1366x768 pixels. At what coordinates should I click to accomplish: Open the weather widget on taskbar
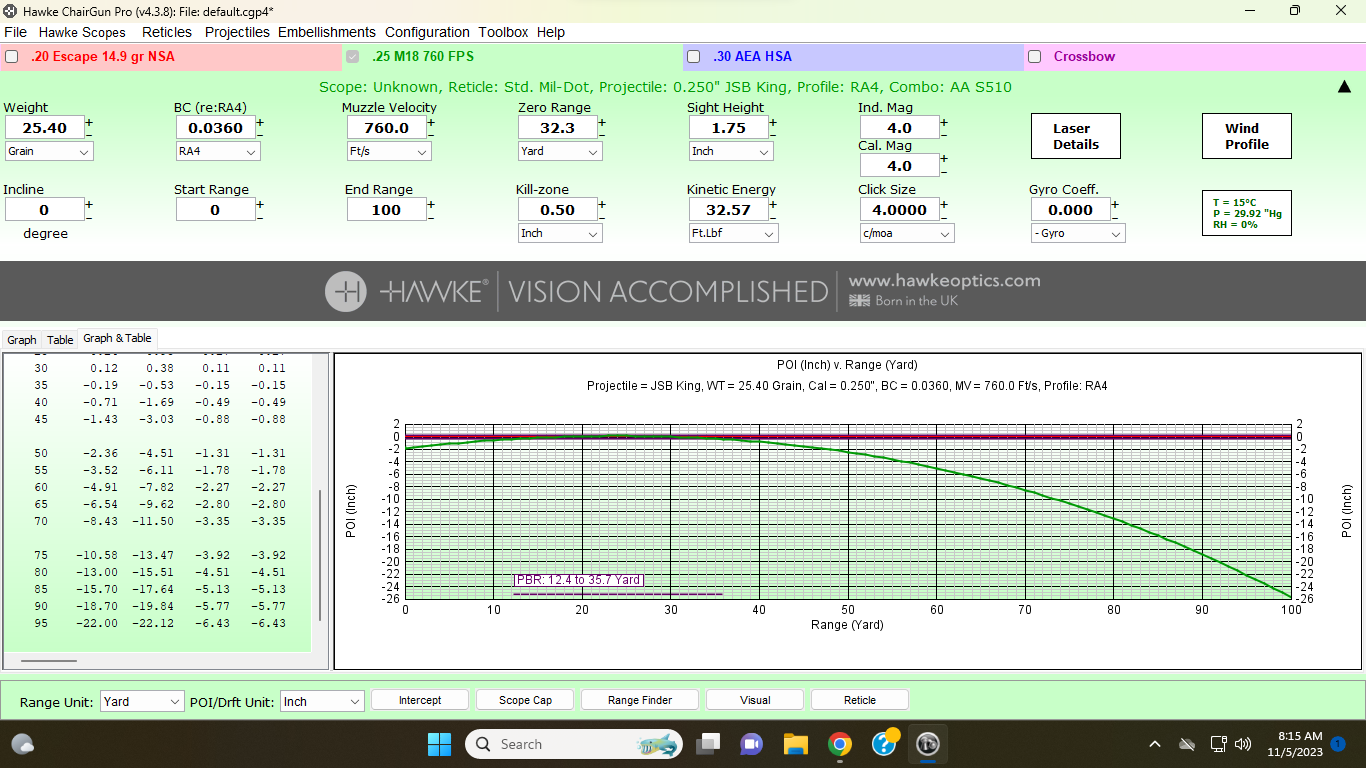[23, 744]
